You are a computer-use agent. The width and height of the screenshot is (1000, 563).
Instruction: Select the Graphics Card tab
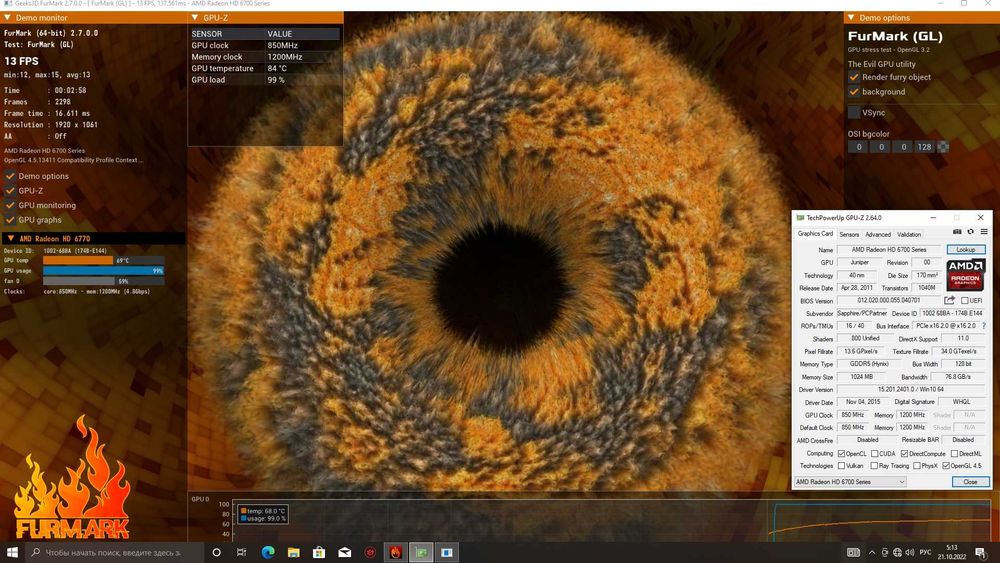(815, 234)
